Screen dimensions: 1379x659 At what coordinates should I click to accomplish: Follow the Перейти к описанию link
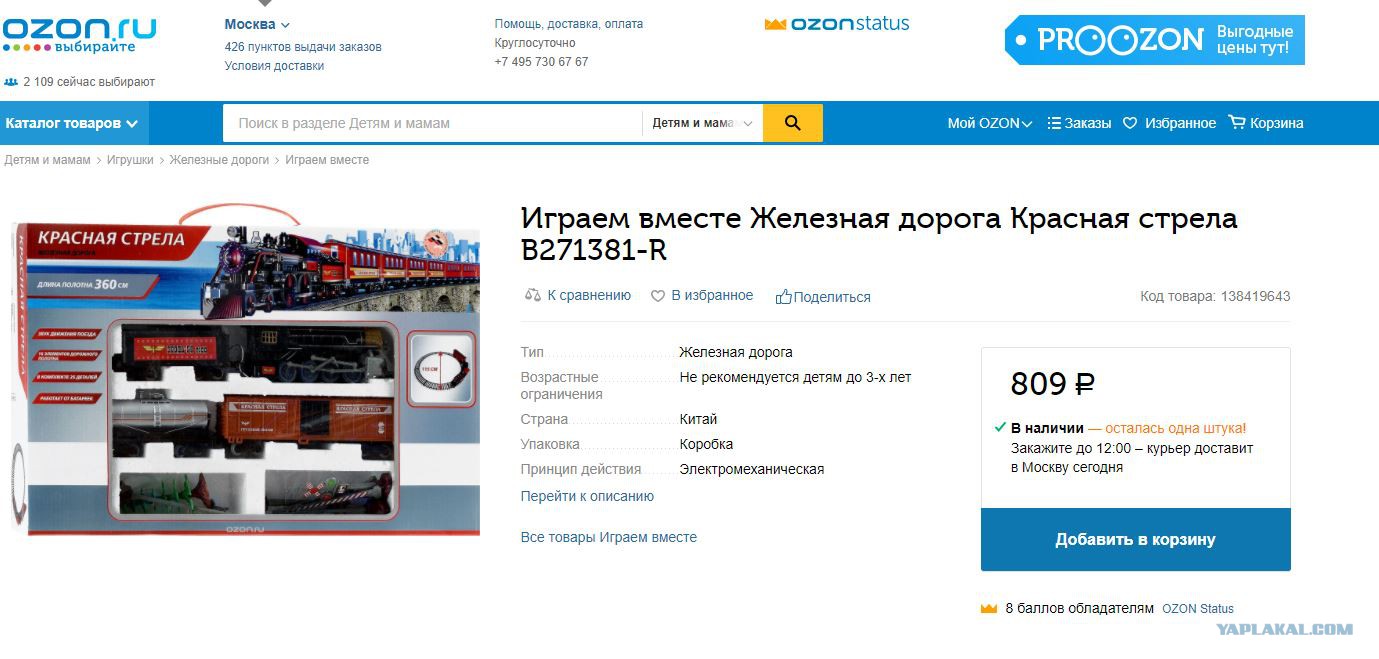(587, 496)
